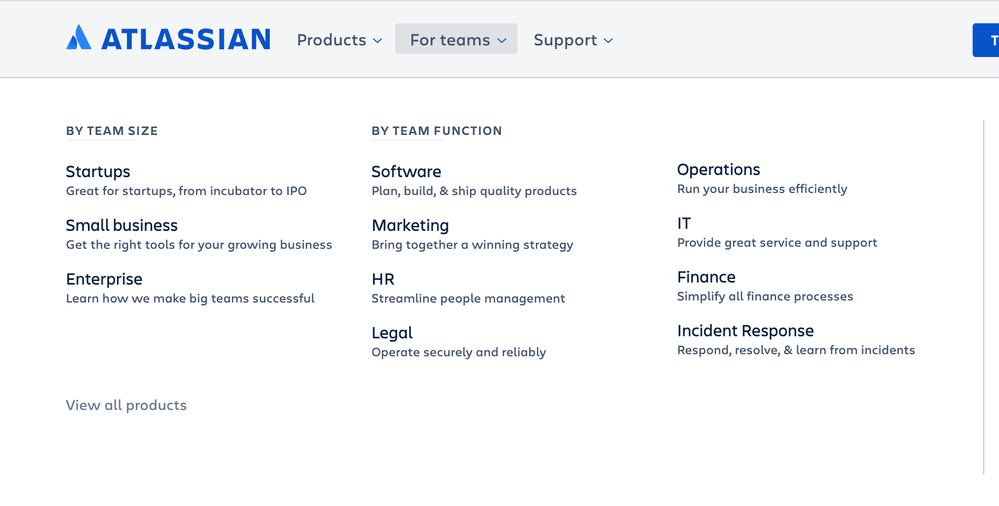This screenshot has width=999, height=506.
Task: Collapse the For teams menu
Action: [456, 40]
